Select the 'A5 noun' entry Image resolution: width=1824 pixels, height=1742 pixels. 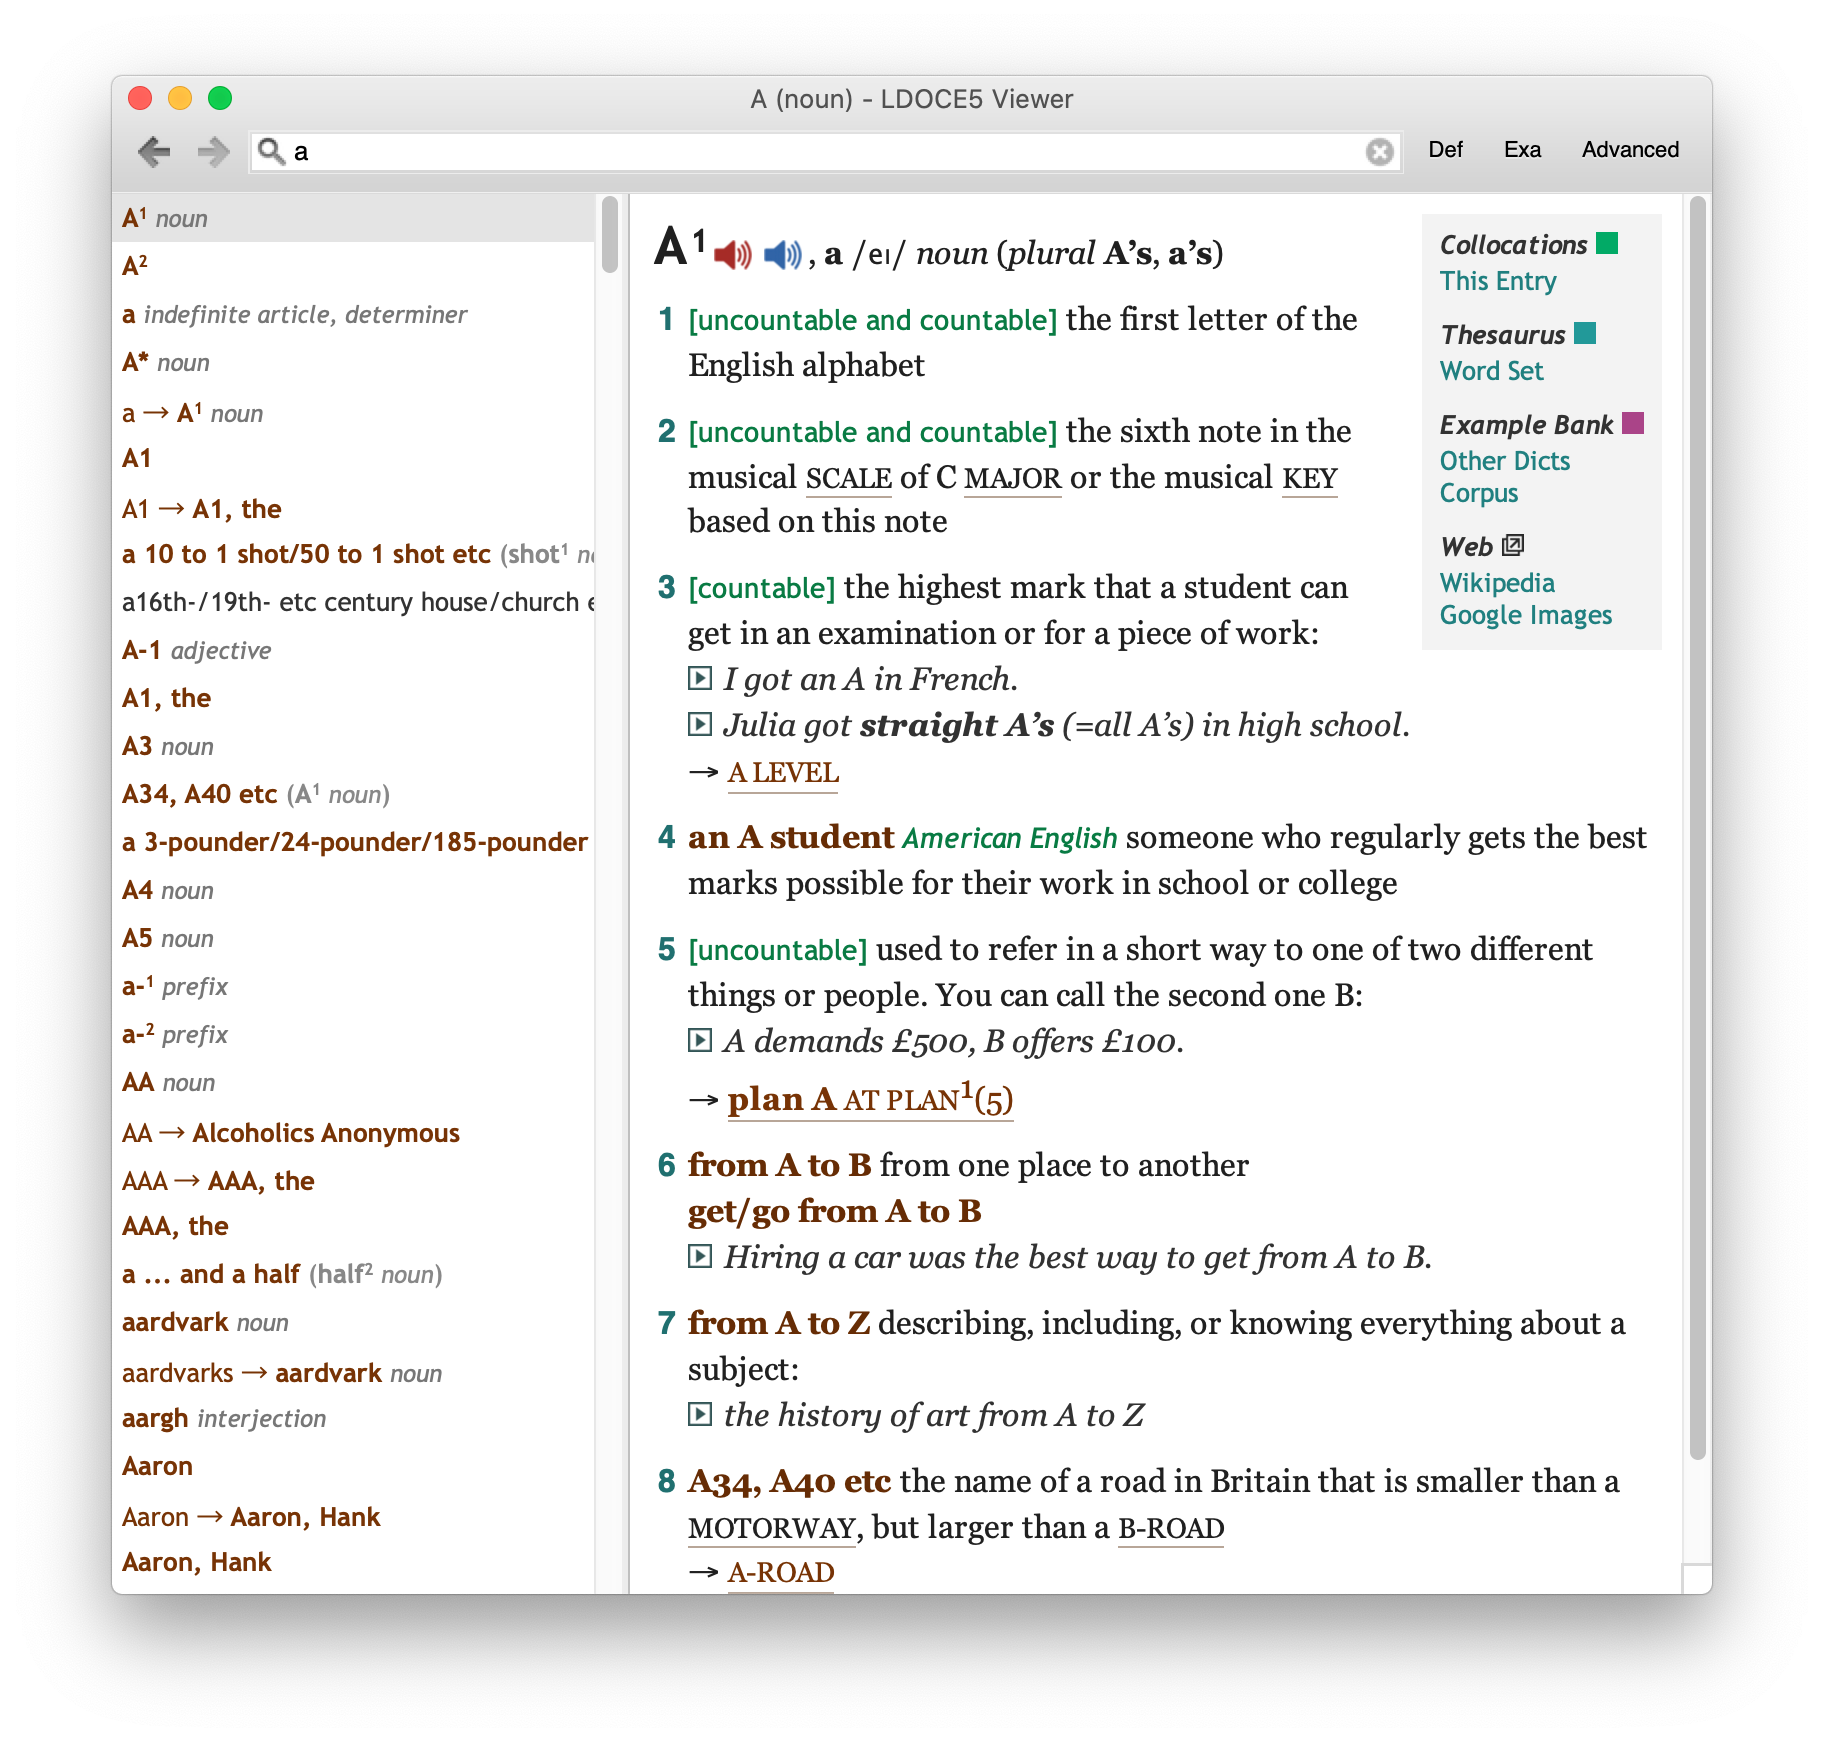pyautogui.click(x=354, y=938)
